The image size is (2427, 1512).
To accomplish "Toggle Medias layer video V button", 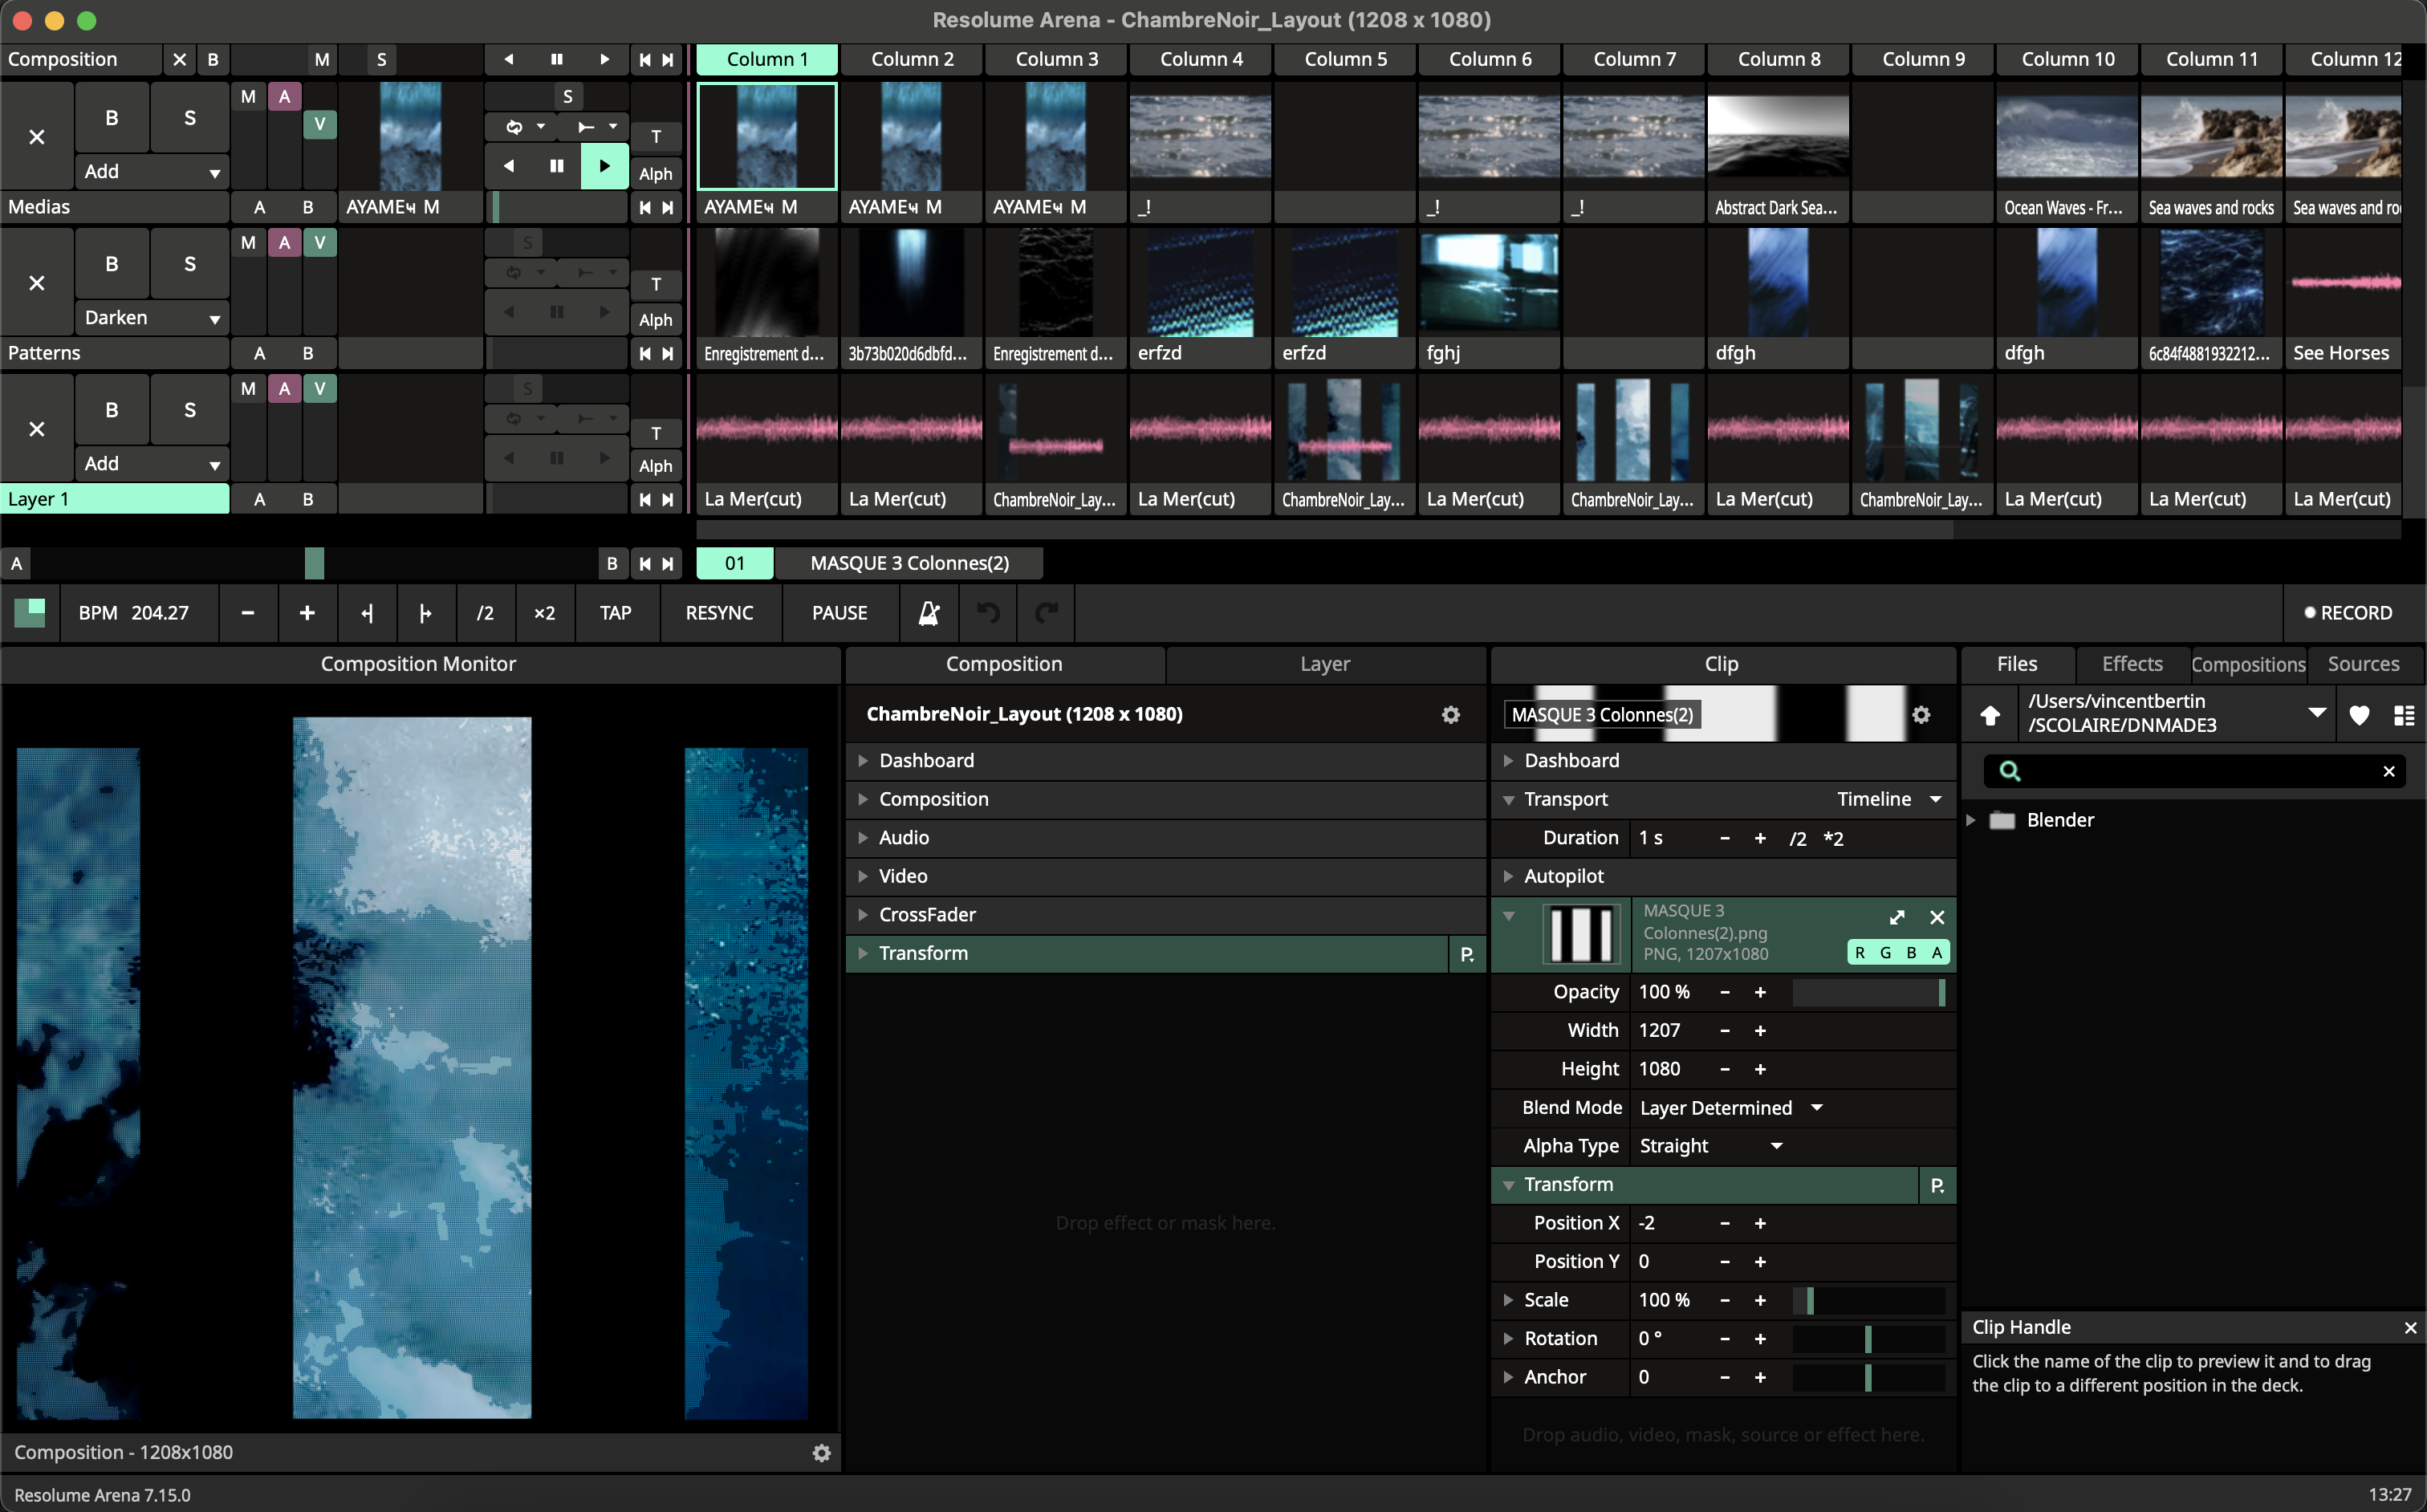I will [319, 124].
